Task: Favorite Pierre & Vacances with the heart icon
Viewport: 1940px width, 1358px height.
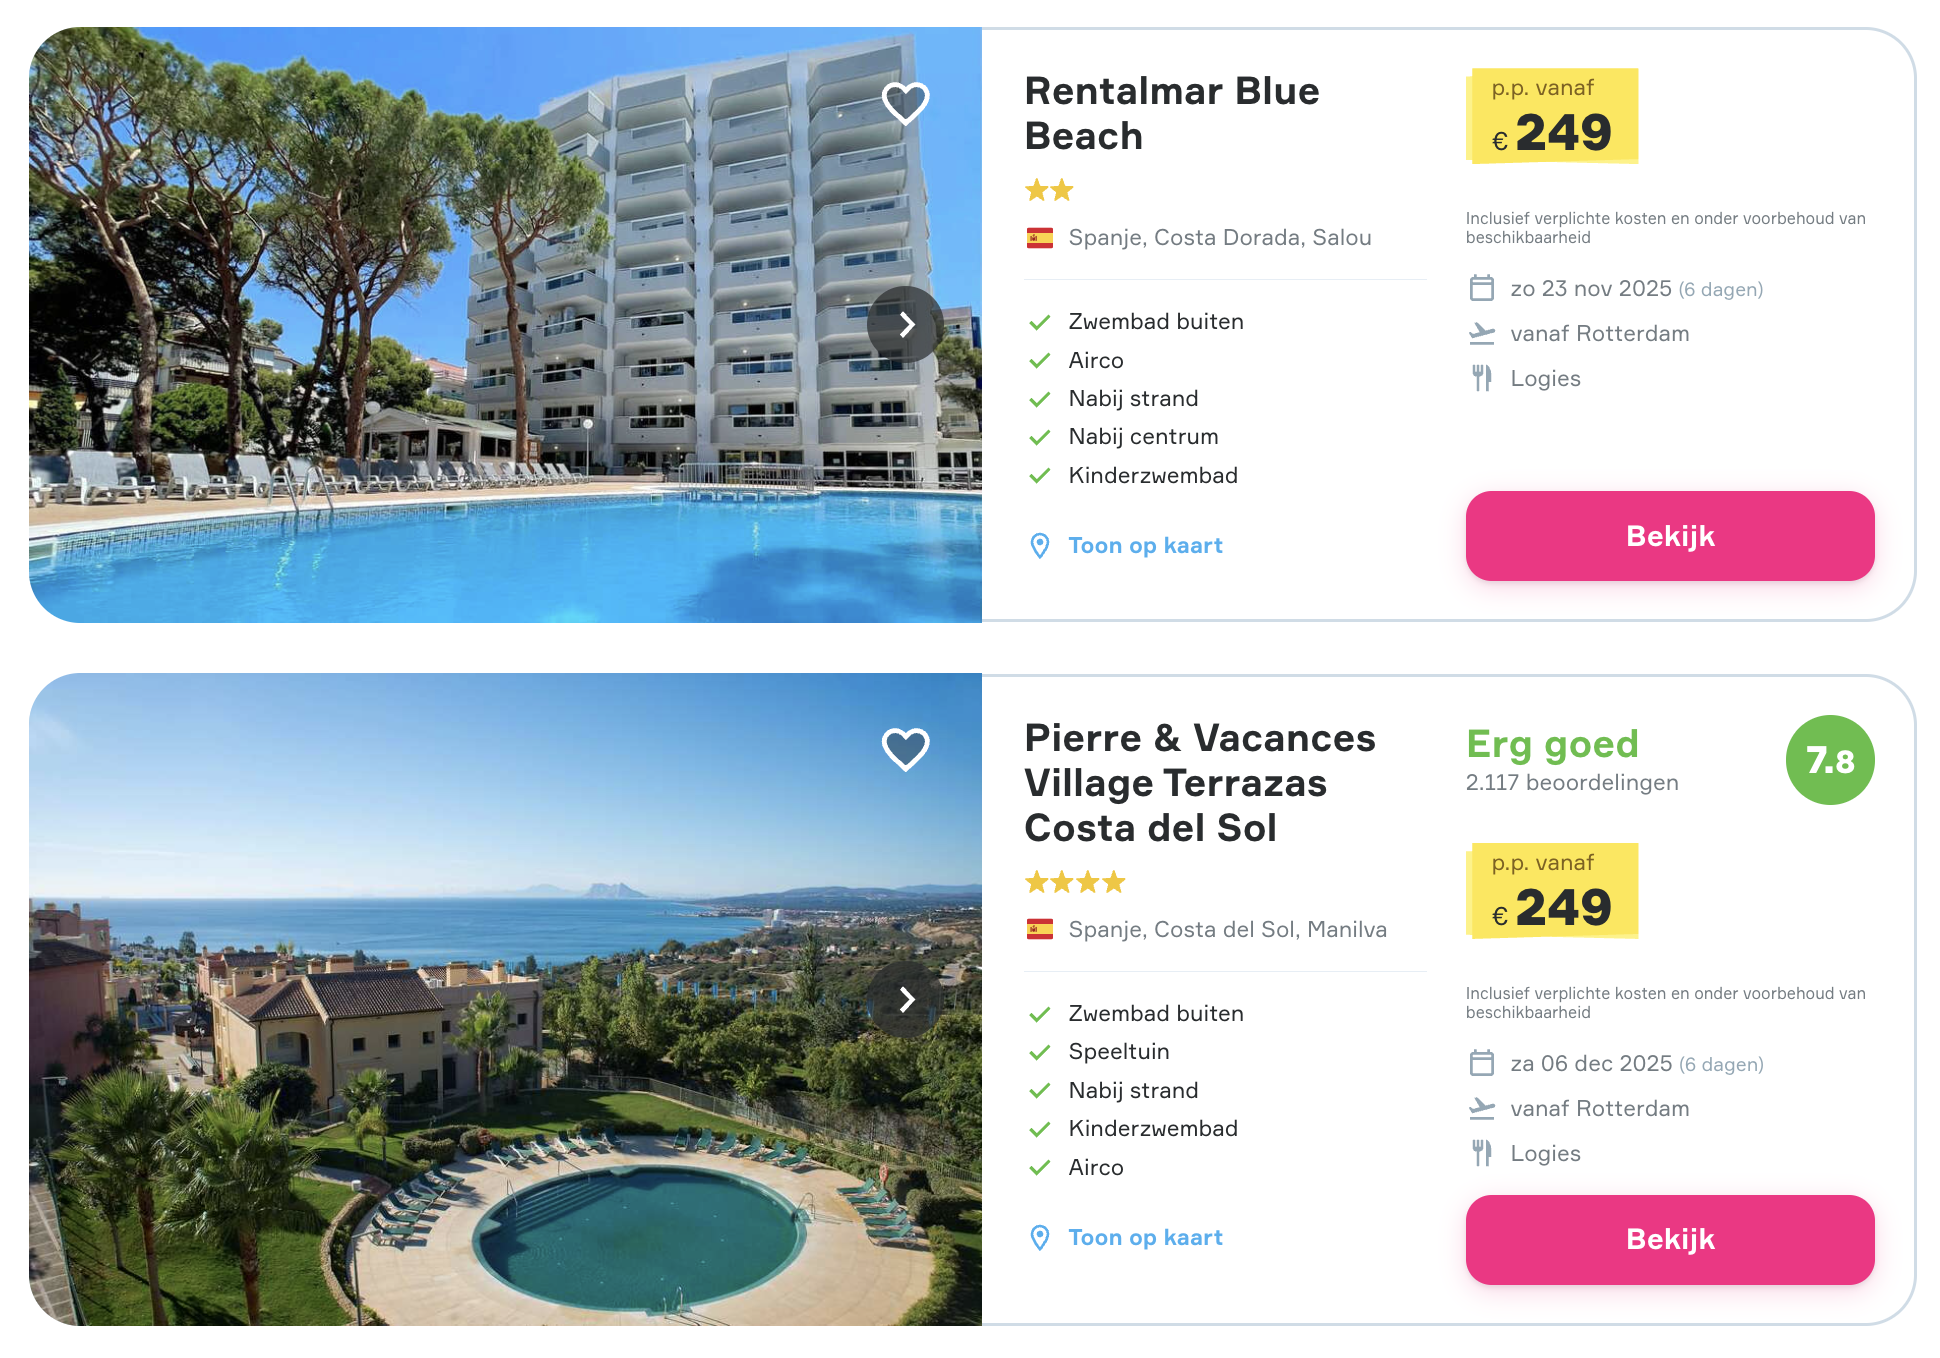Action: tap(906, 748)
